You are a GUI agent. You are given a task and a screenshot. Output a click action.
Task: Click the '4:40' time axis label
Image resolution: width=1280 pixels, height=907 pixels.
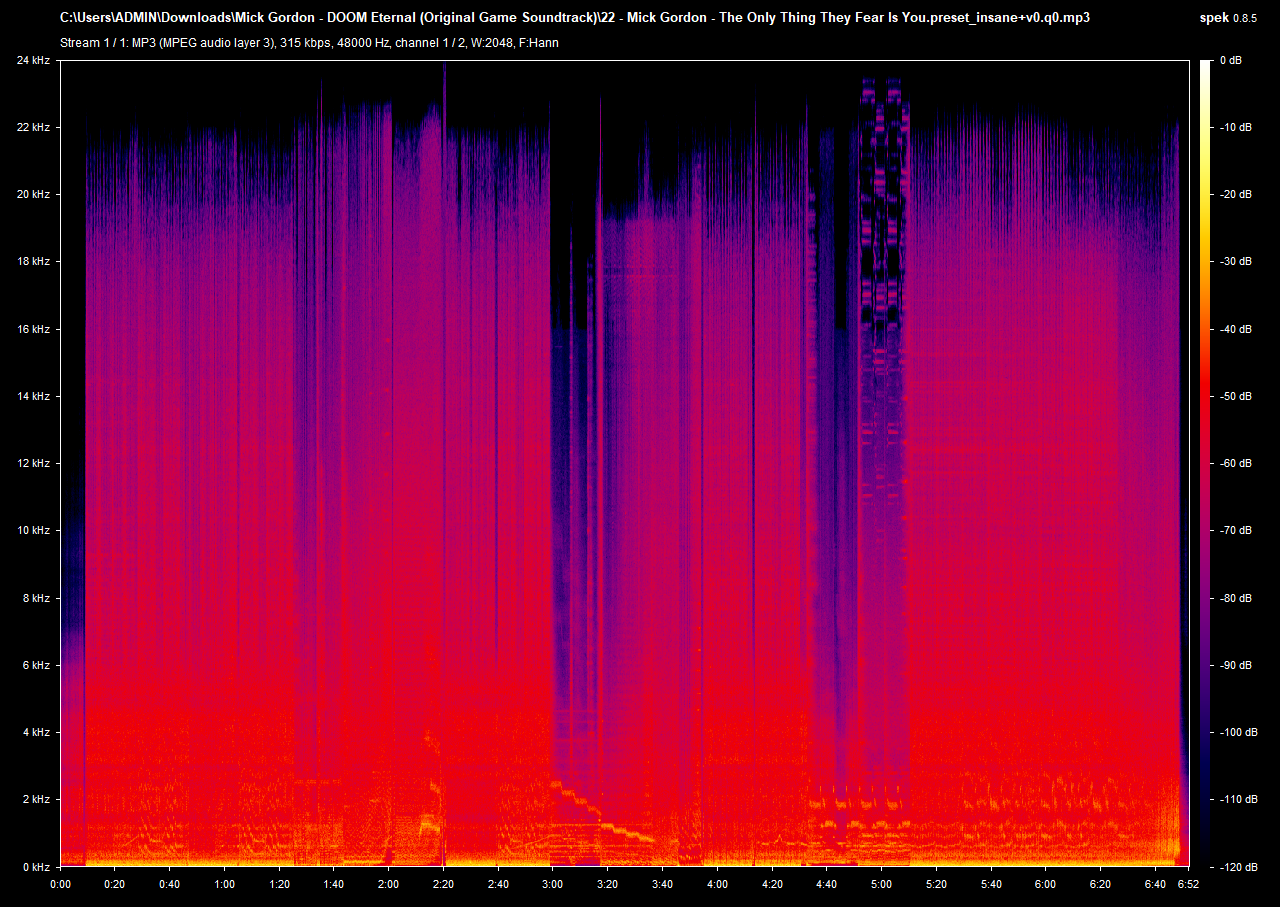(826, 885)
